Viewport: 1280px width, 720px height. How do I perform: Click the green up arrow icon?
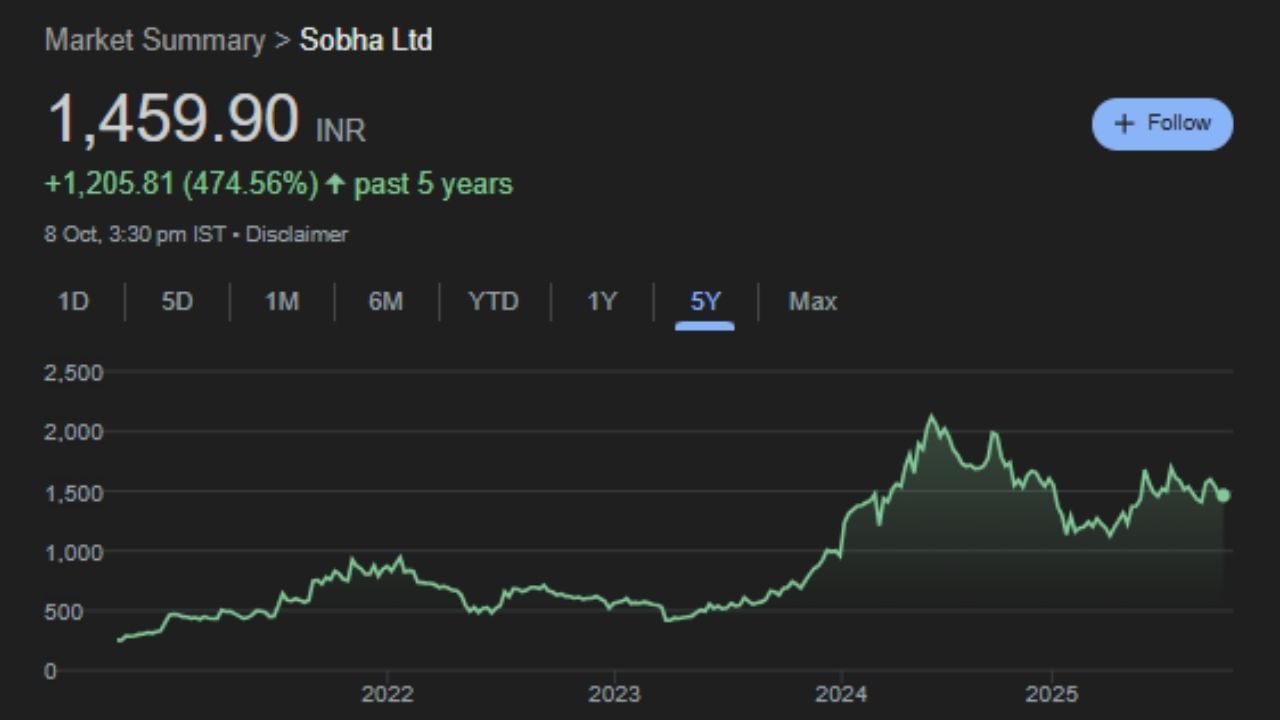(336, 184)
